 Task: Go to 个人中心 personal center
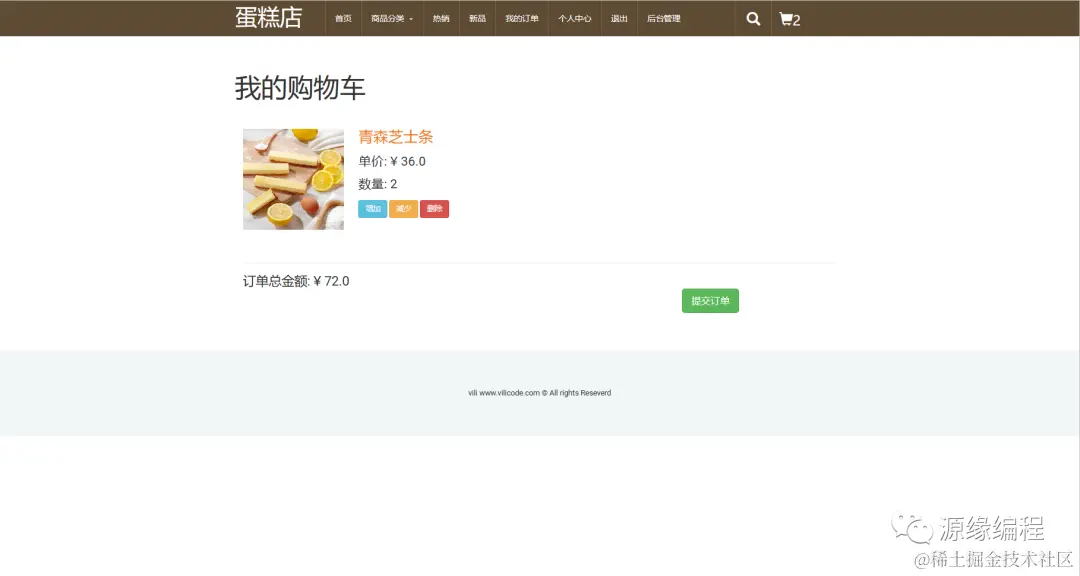(574, 18)
